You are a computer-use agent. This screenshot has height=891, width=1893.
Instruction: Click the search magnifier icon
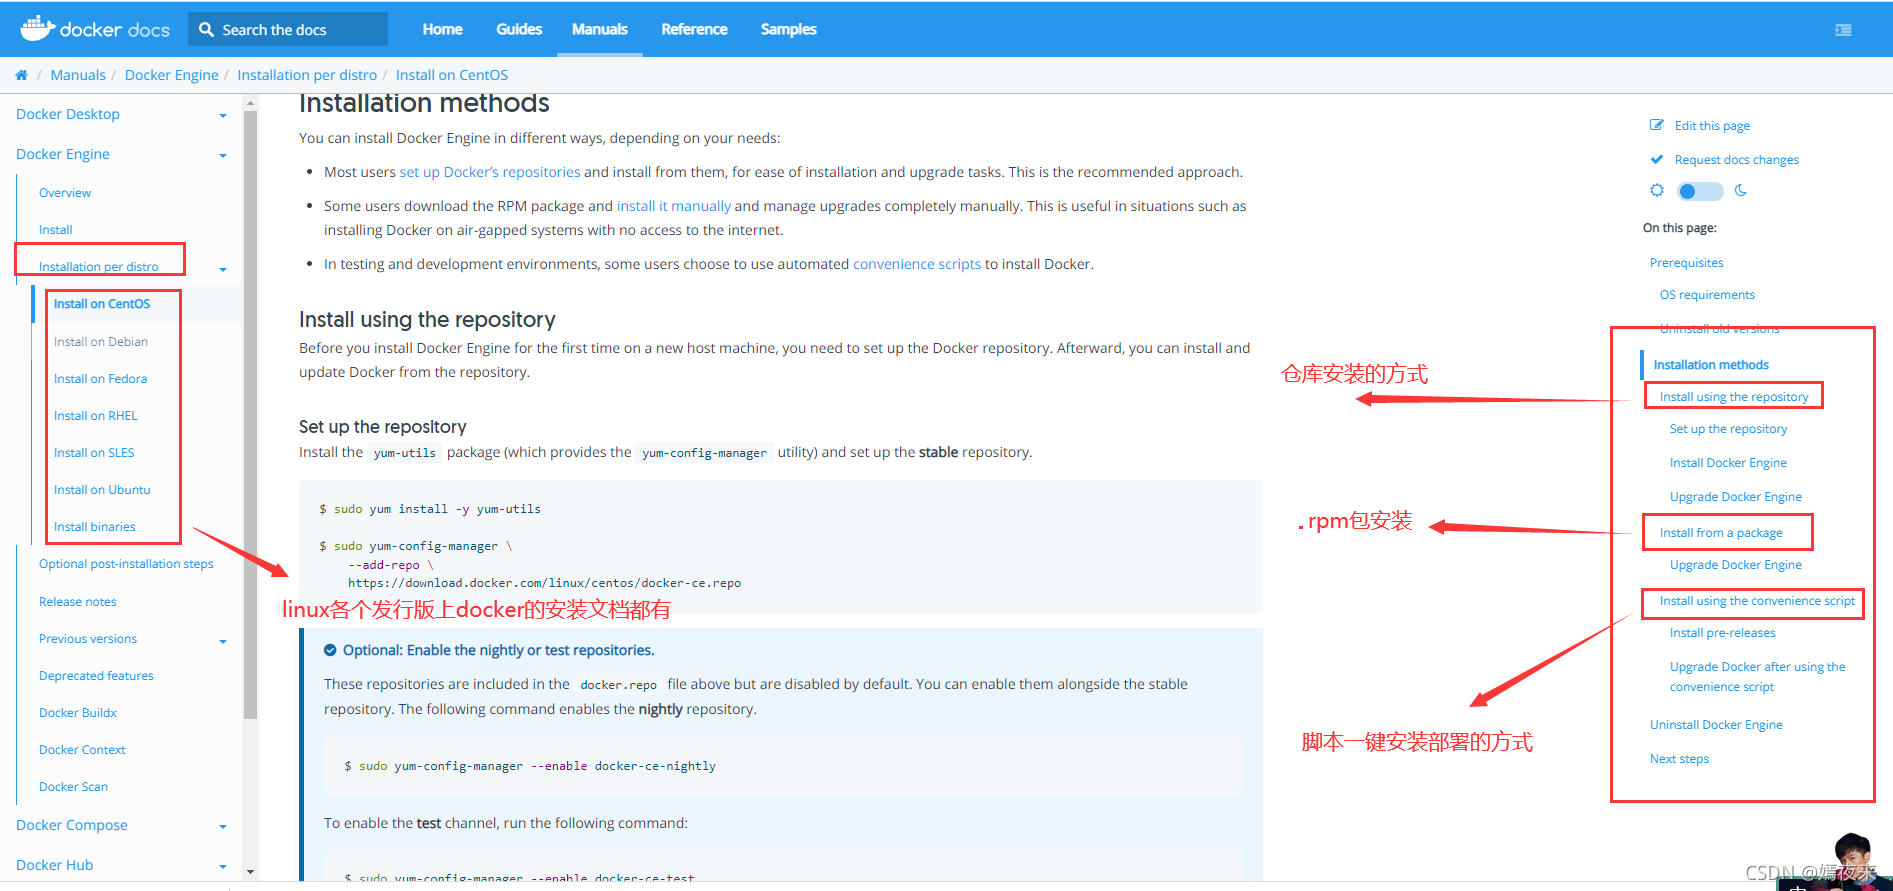pos(206,29)
